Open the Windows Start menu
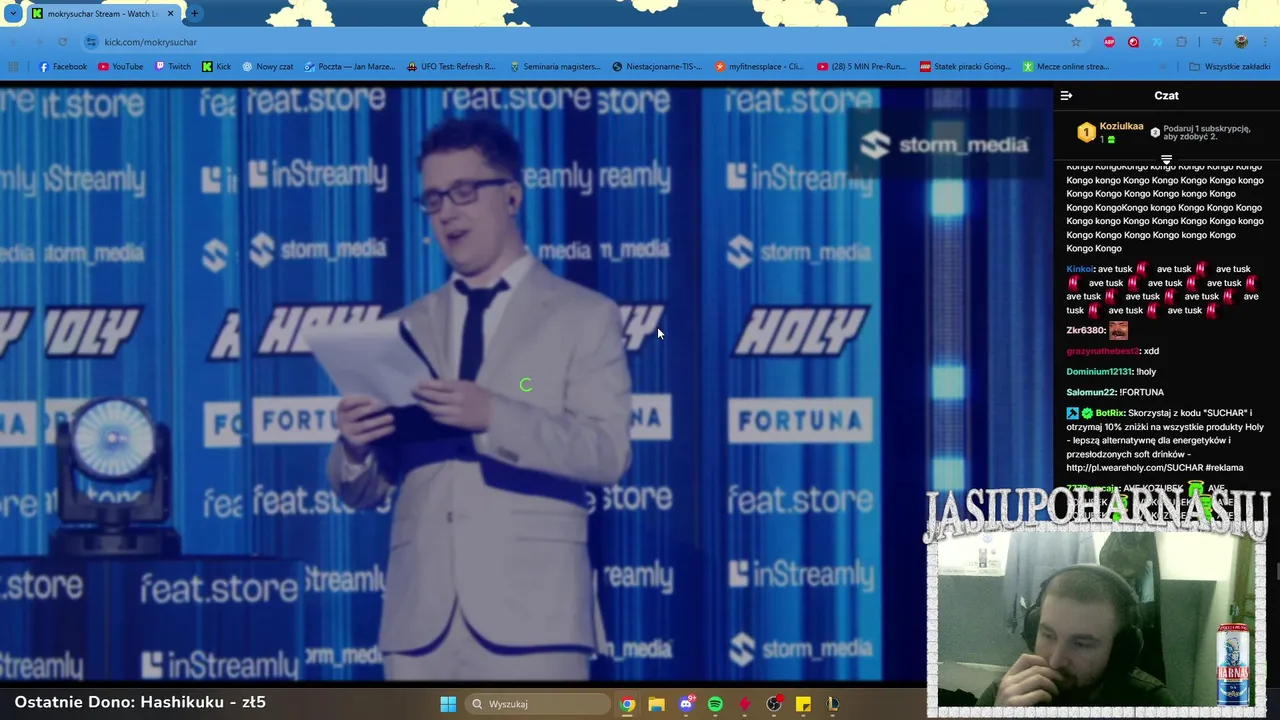Viewport: 1280px width, 720px height. pyautogui.click(x=448, y=704)
